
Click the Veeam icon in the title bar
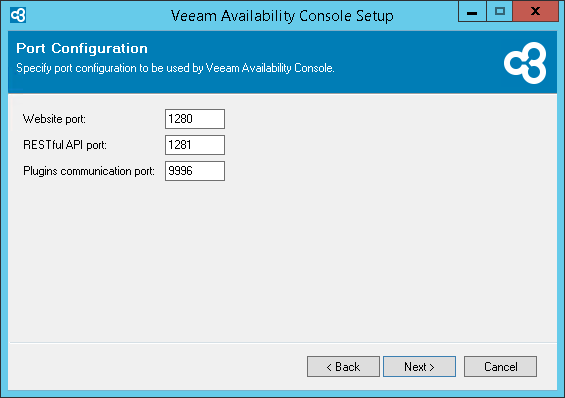[18, 15]
